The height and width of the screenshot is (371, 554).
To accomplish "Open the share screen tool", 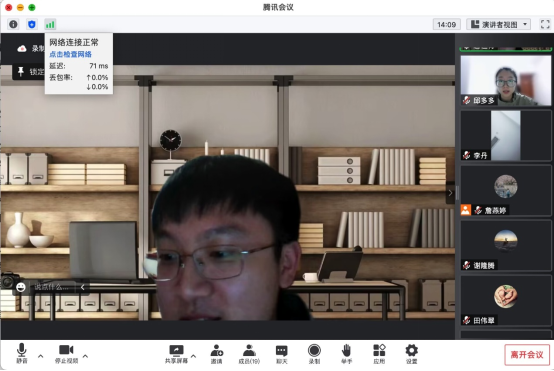I will [x=176, y=354].
